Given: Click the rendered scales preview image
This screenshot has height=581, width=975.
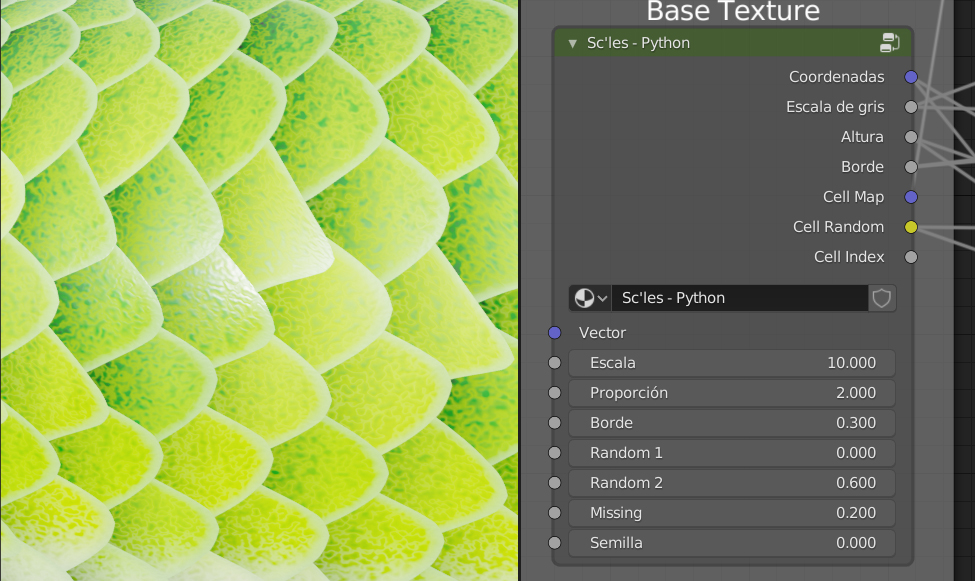Looking at the screenshot, I should [259, 290].
